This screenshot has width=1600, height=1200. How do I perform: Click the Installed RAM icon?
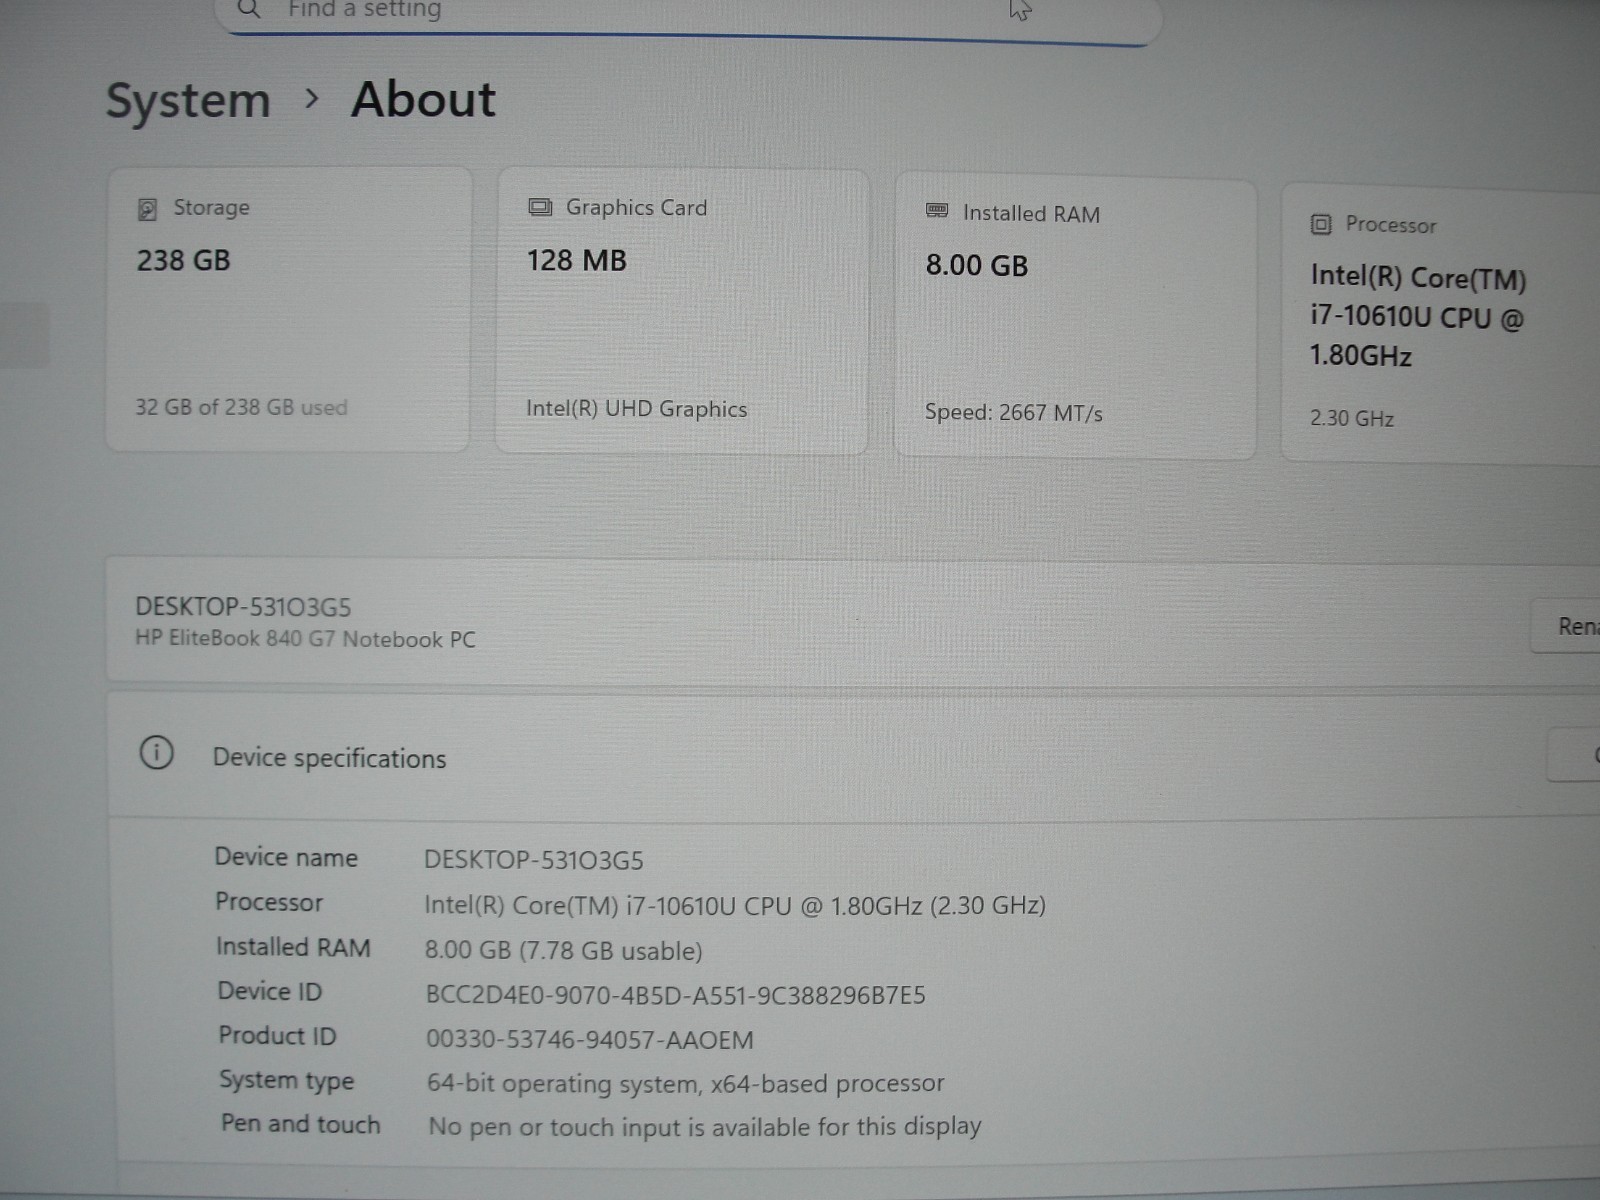pos(937,210)
